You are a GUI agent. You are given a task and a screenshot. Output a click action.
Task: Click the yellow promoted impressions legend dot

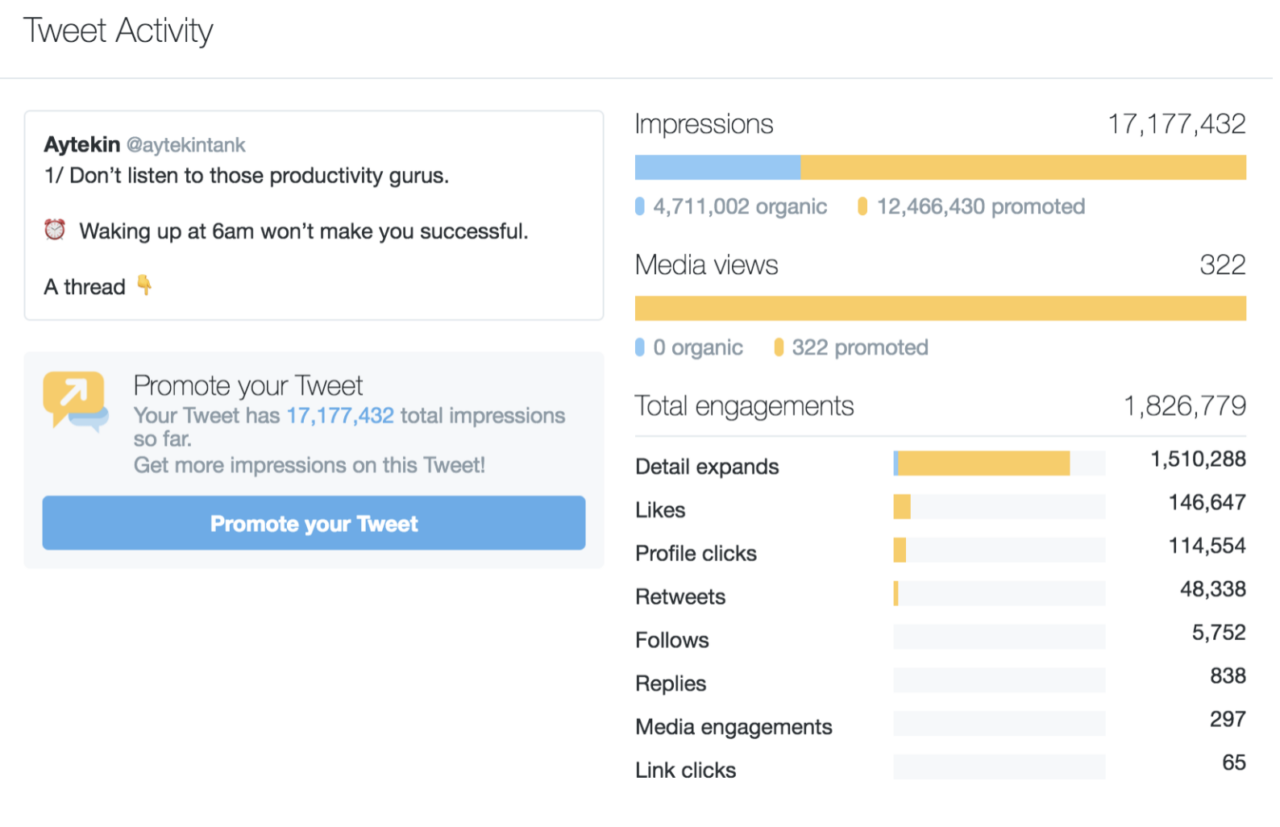(x=863, y=207)
